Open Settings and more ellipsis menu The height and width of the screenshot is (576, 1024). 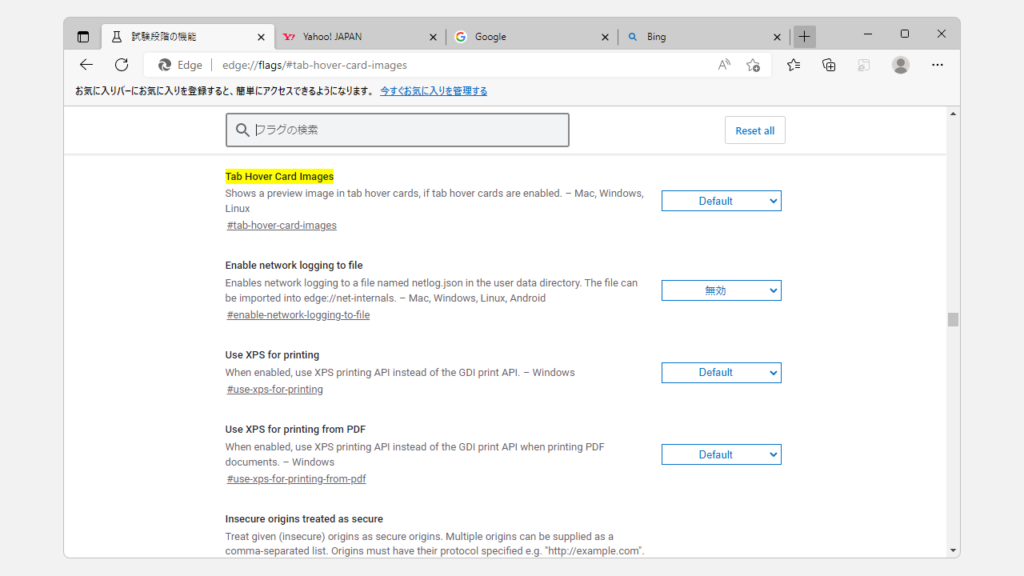(937, 65)
